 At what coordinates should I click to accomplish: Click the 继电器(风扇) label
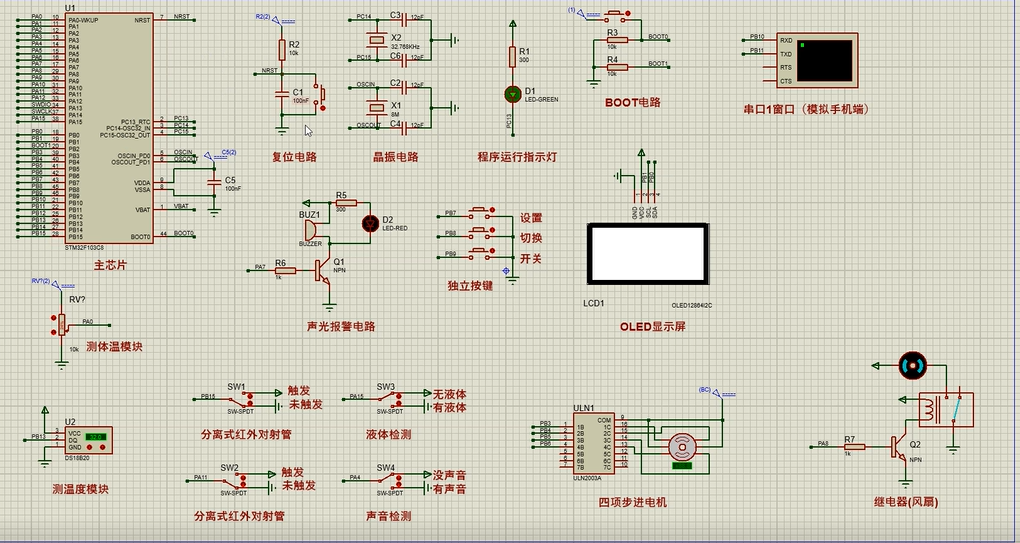906,501
